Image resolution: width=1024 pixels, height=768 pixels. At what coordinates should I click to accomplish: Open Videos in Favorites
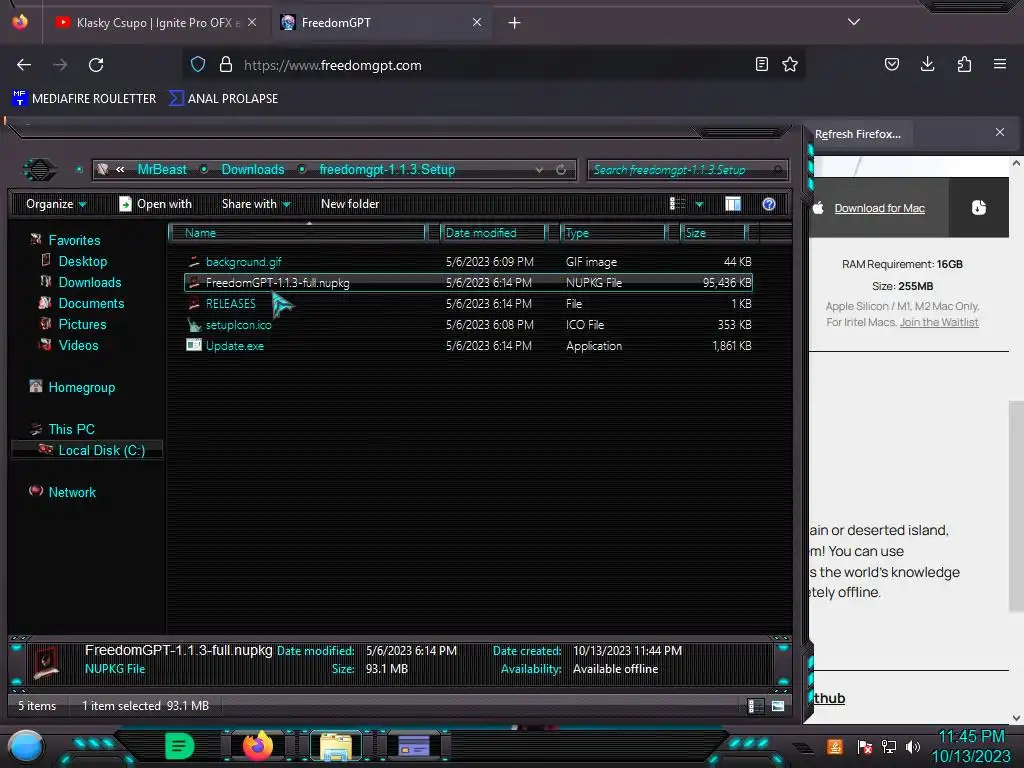coord(78,345)
